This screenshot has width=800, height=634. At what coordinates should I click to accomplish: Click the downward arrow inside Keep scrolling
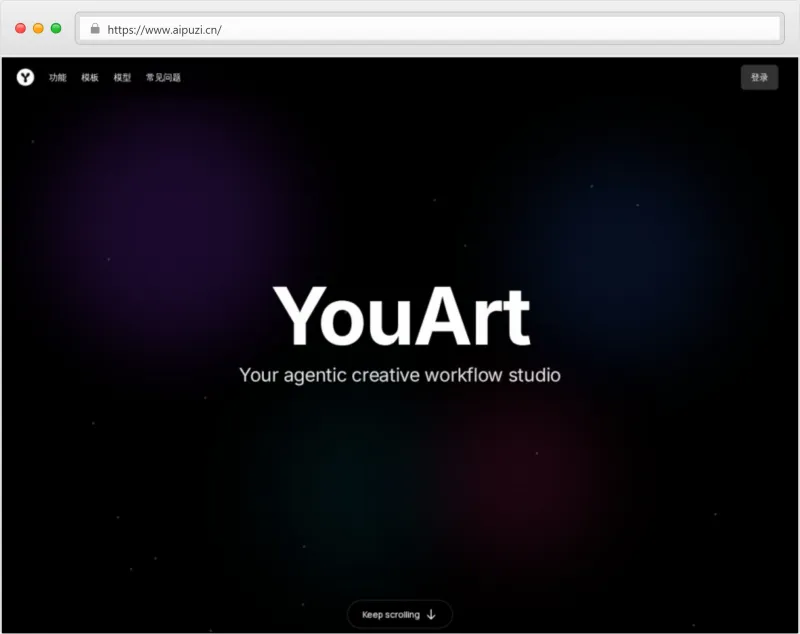pos(430,614)
